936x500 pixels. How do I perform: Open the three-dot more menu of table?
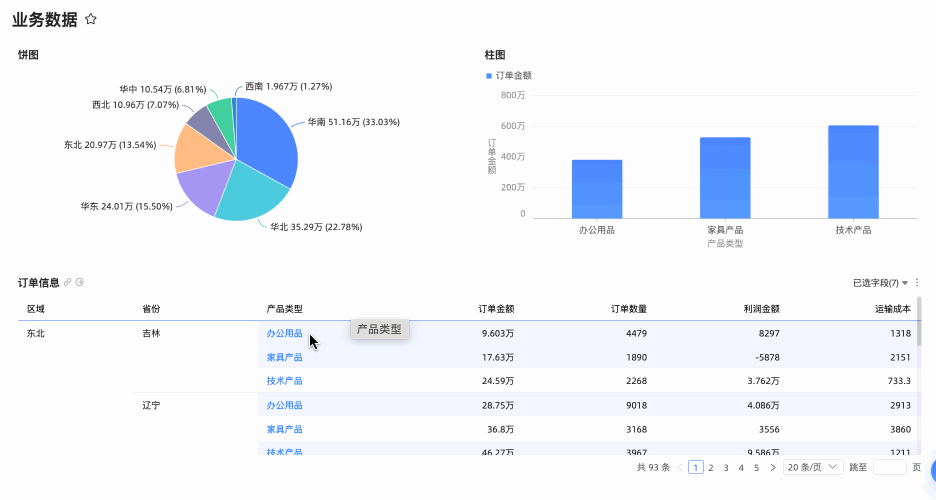pos(917,283)
